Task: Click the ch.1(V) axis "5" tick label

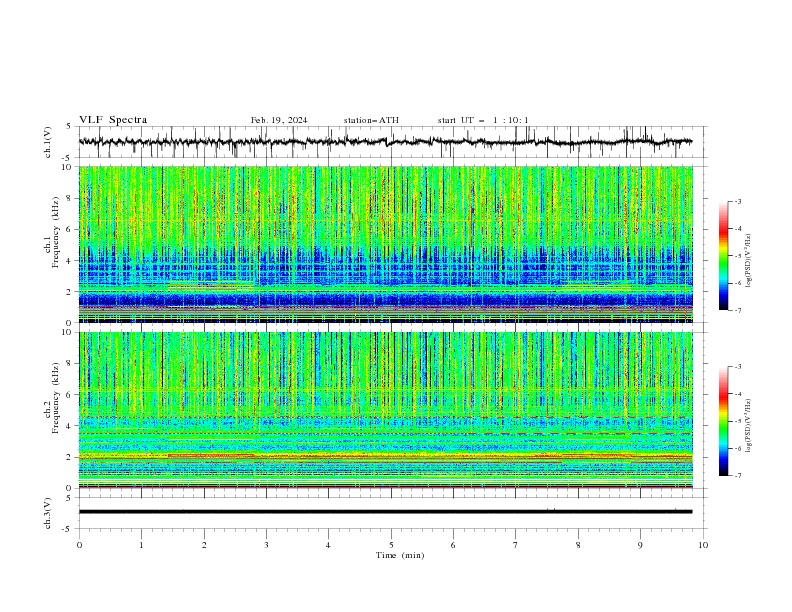Action: (x=68, y=126)
